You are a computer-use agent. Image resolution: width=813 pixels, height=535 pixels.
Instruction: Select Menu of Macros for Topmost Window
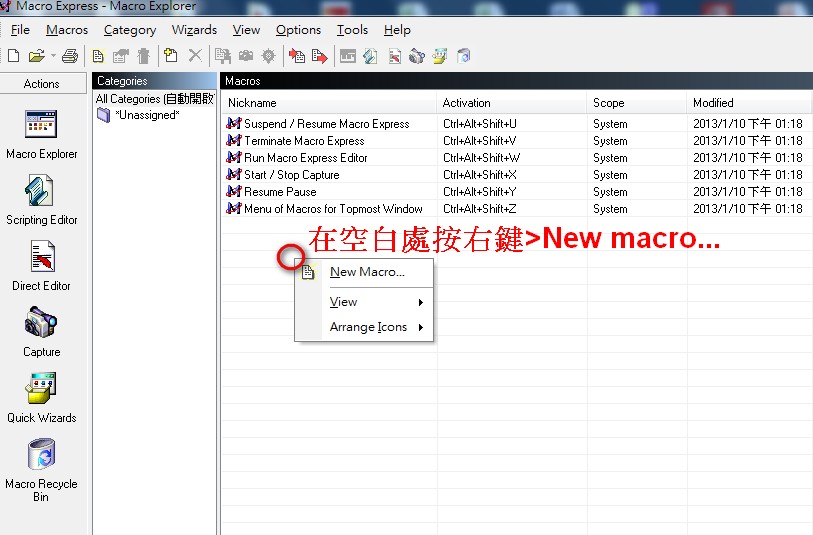click(333, 209)
